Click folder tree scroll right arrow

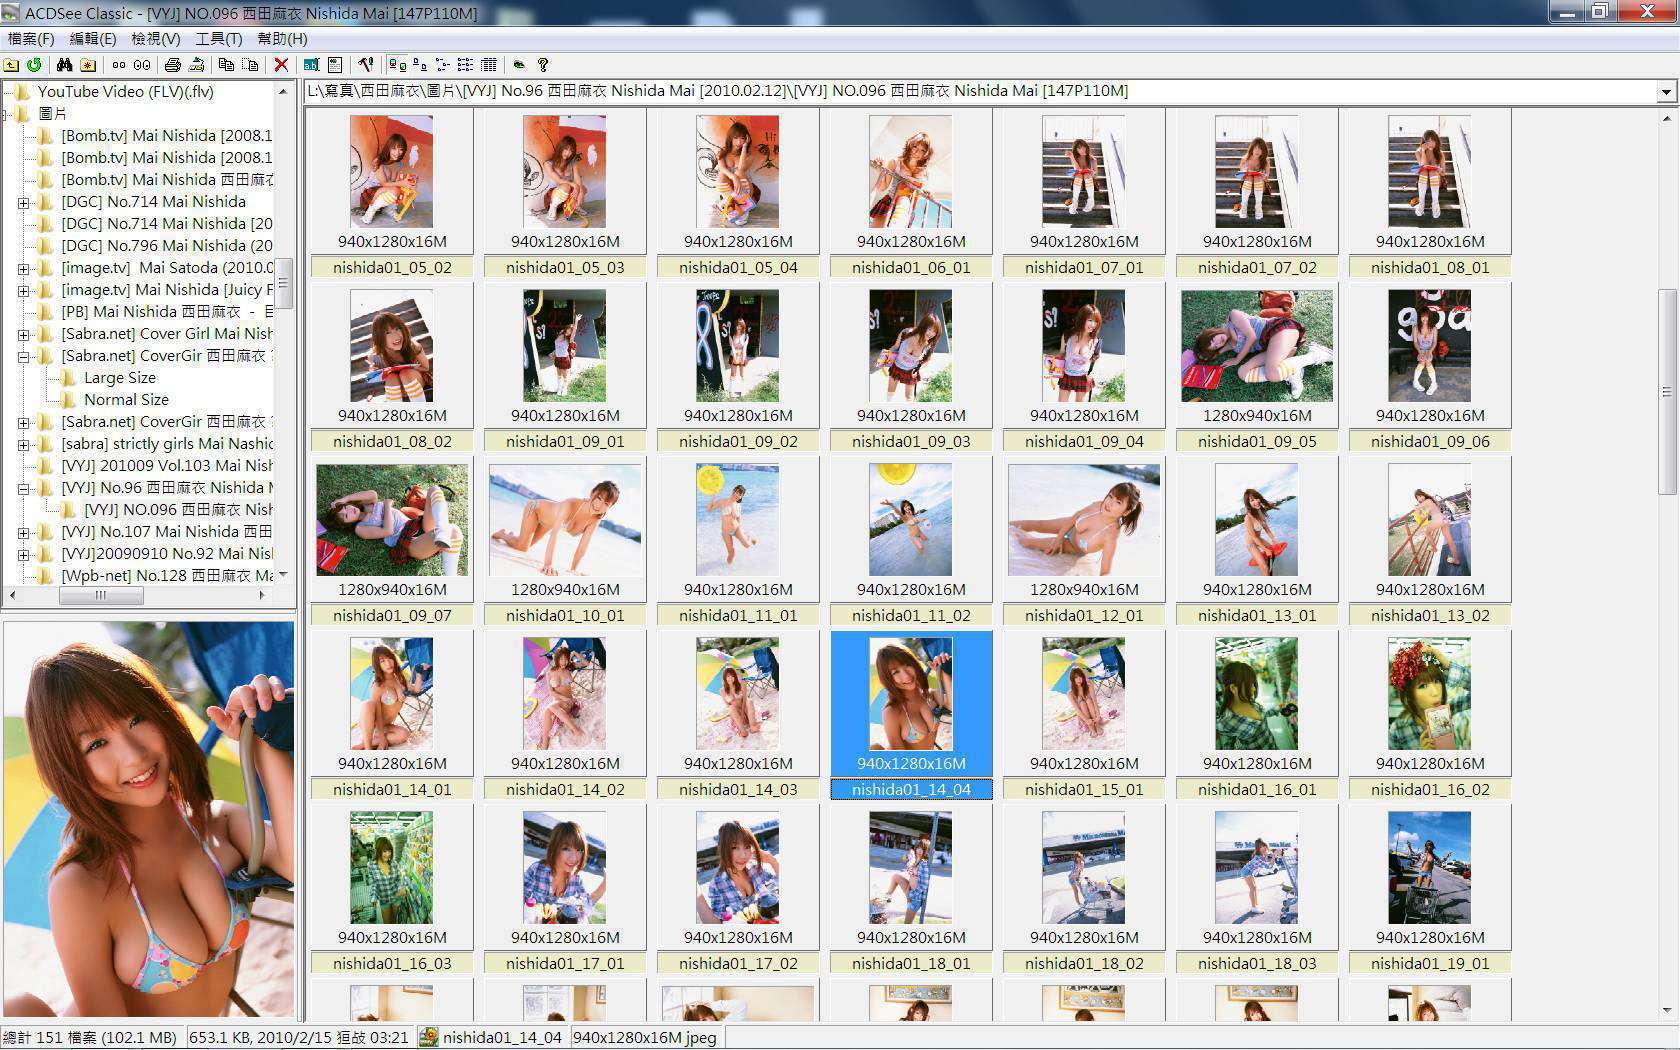point(263,596)
